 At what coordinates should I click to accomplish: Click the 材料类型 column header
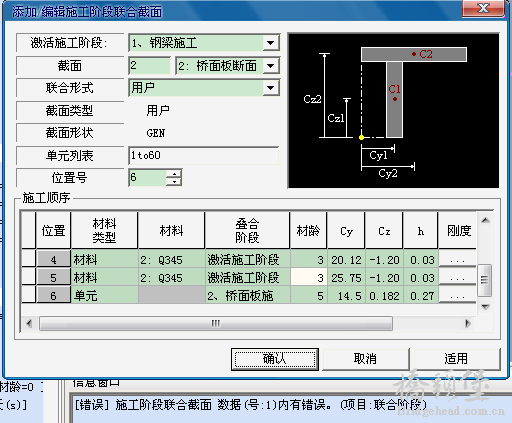[105, 230]
